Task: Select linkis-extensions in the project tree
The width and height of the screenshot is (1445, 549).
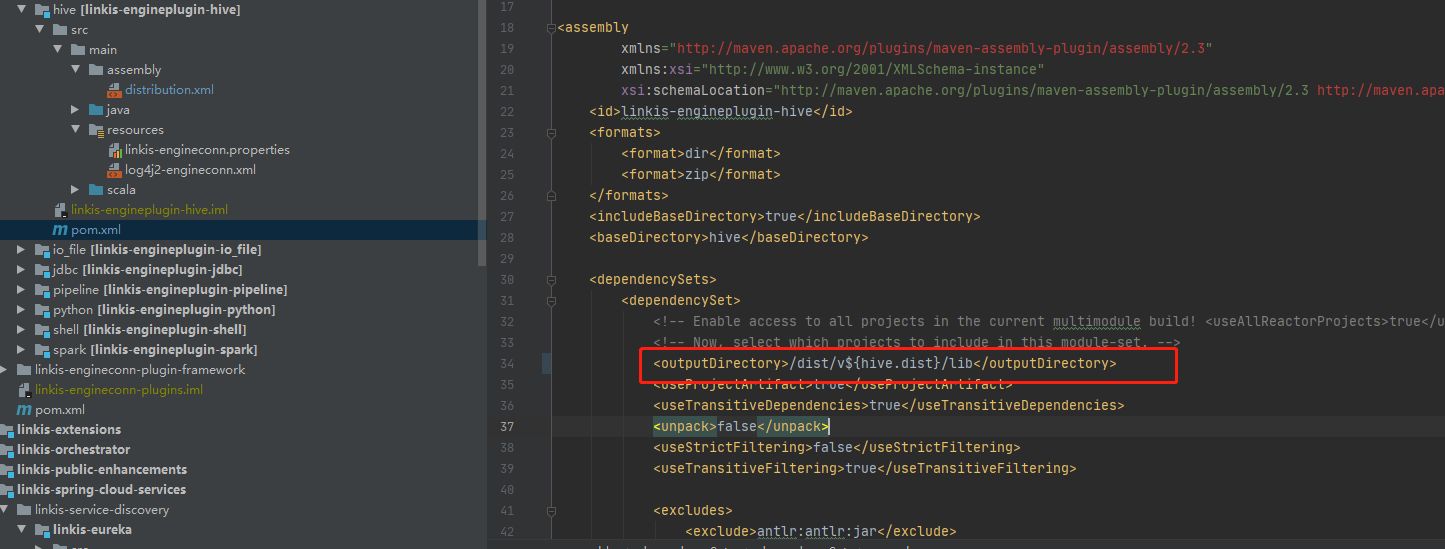Action: coord(69,429)
